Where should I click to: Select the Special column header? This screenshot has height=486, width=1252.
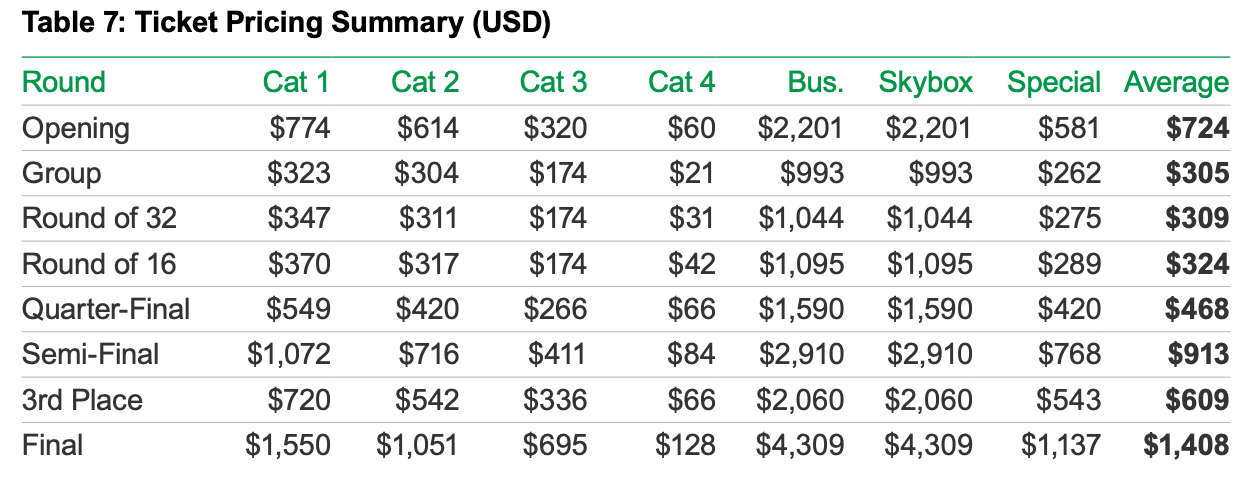point(1054,82)
